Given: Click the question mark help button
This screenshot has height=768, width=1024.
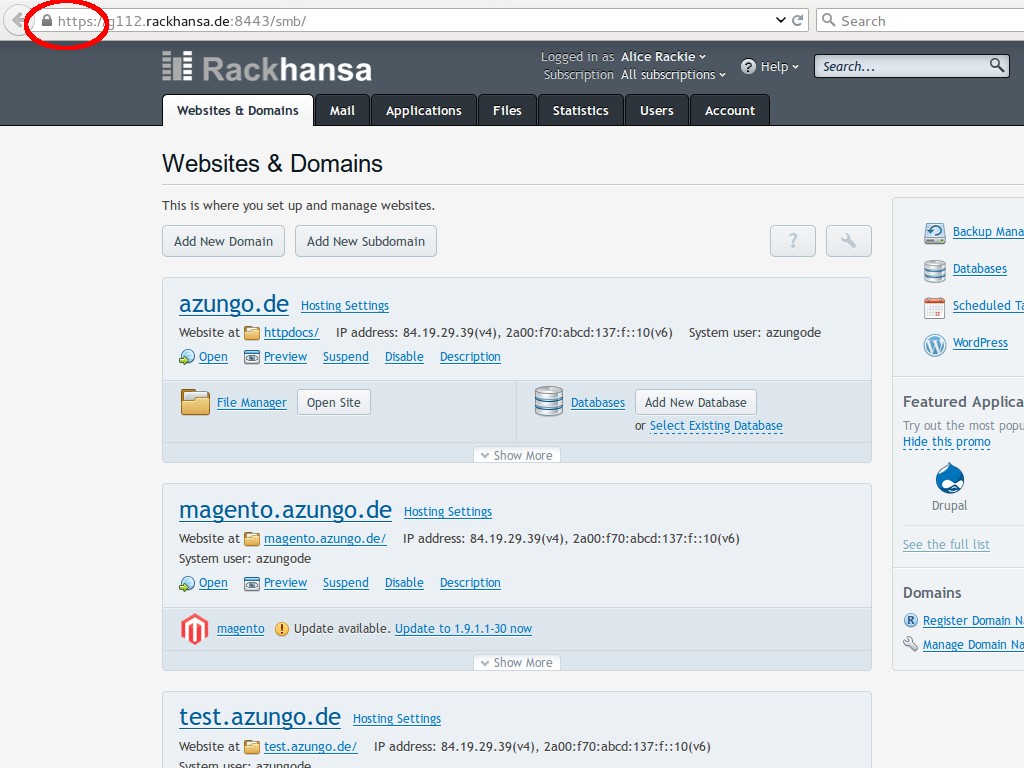Looking at the screenshot, I should coord(793,241).
